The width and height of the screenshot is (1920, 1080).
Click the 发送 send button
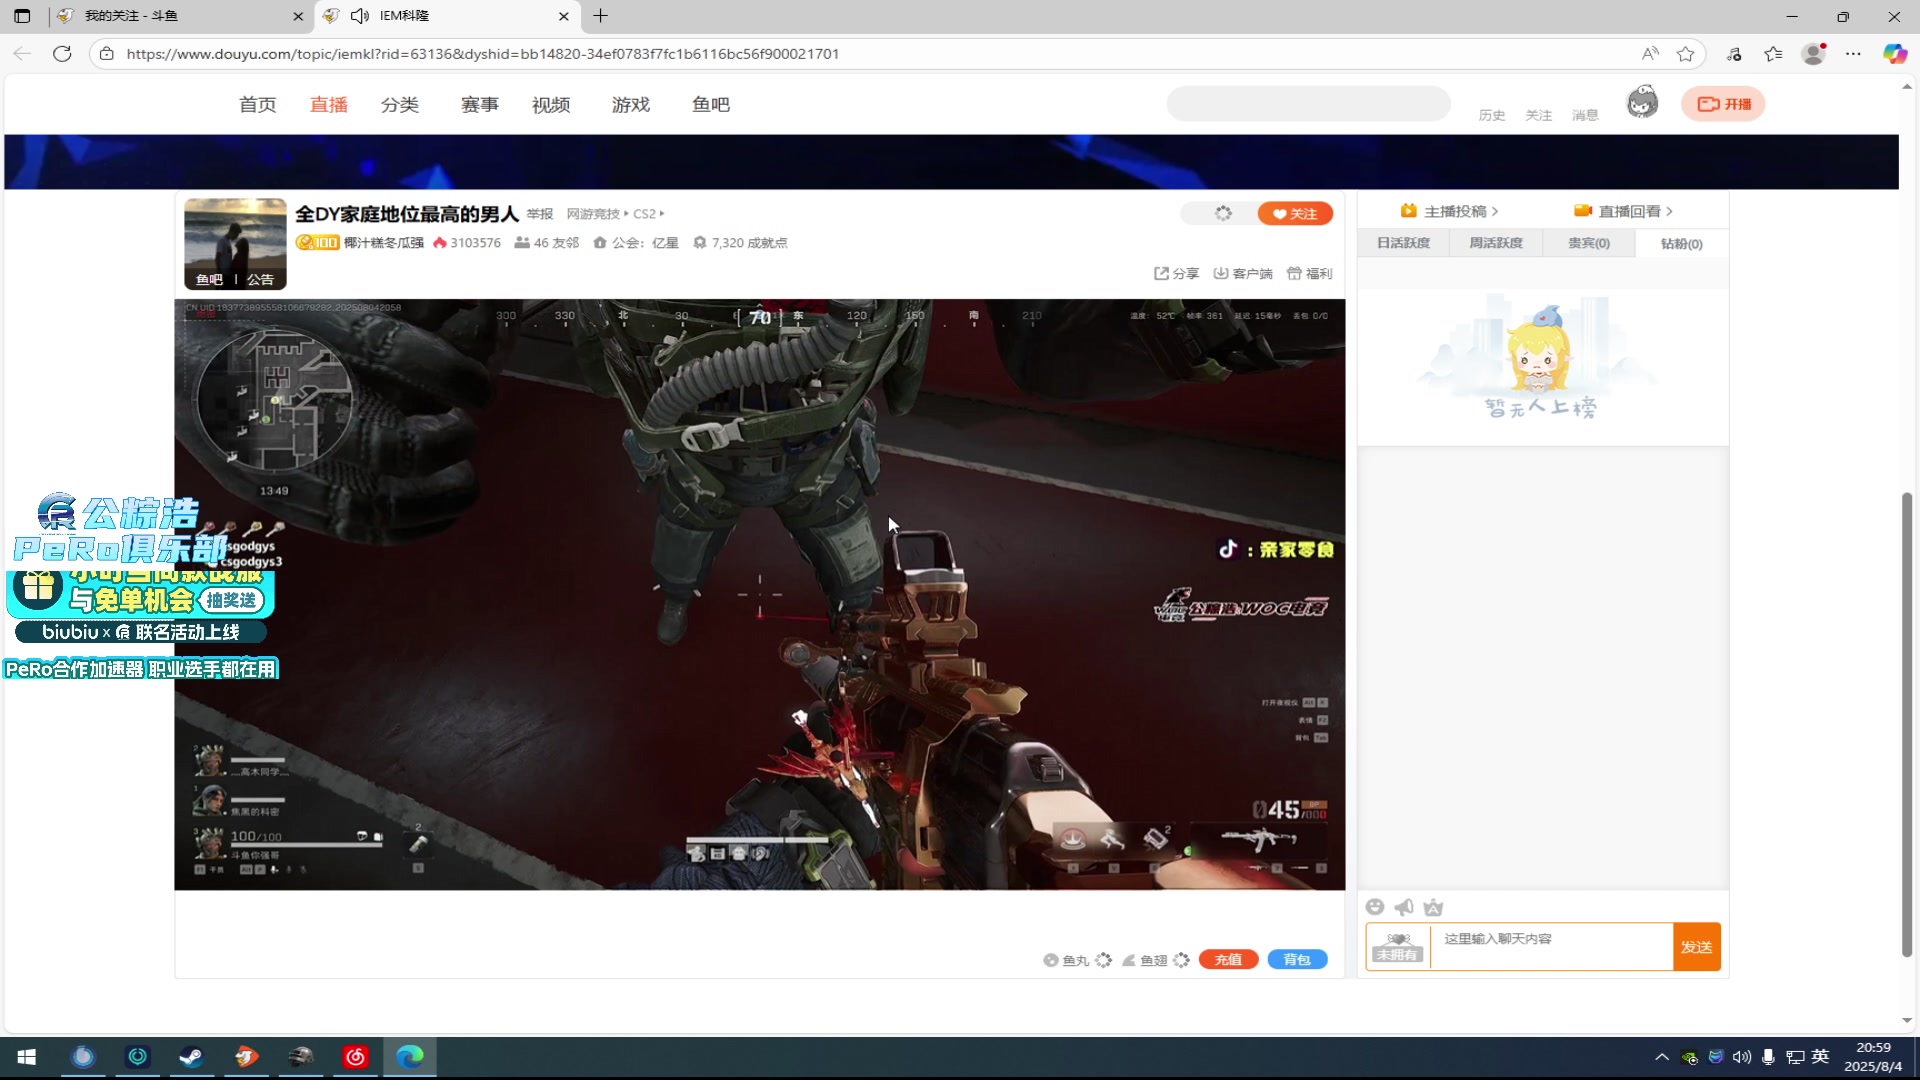[1696, 946]
